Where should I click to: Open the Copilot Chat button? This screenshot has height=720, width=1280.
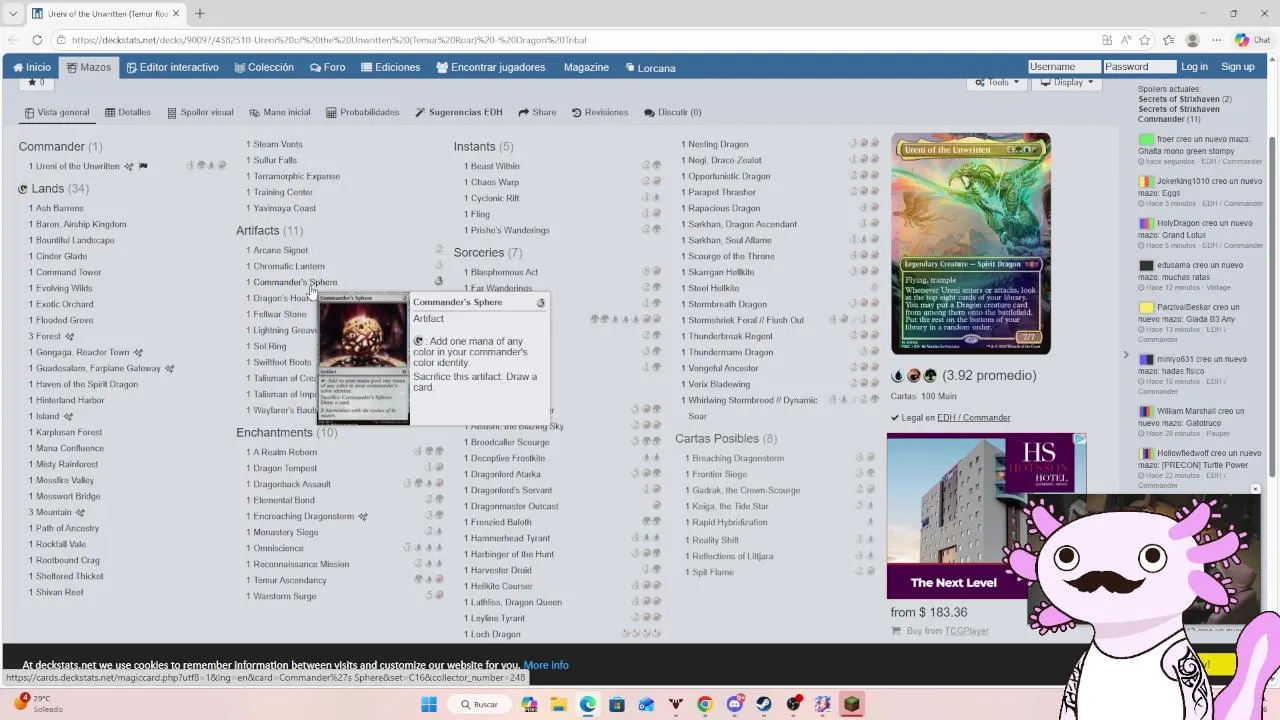pyautogui.click(x=1253, y=40)
